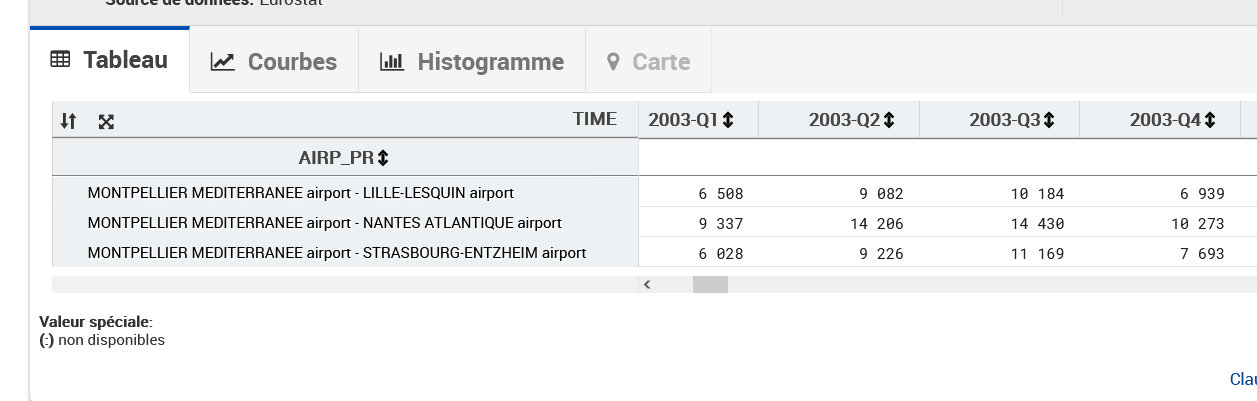
Task: Open the Histogramme tab
Action: [472, 62]
